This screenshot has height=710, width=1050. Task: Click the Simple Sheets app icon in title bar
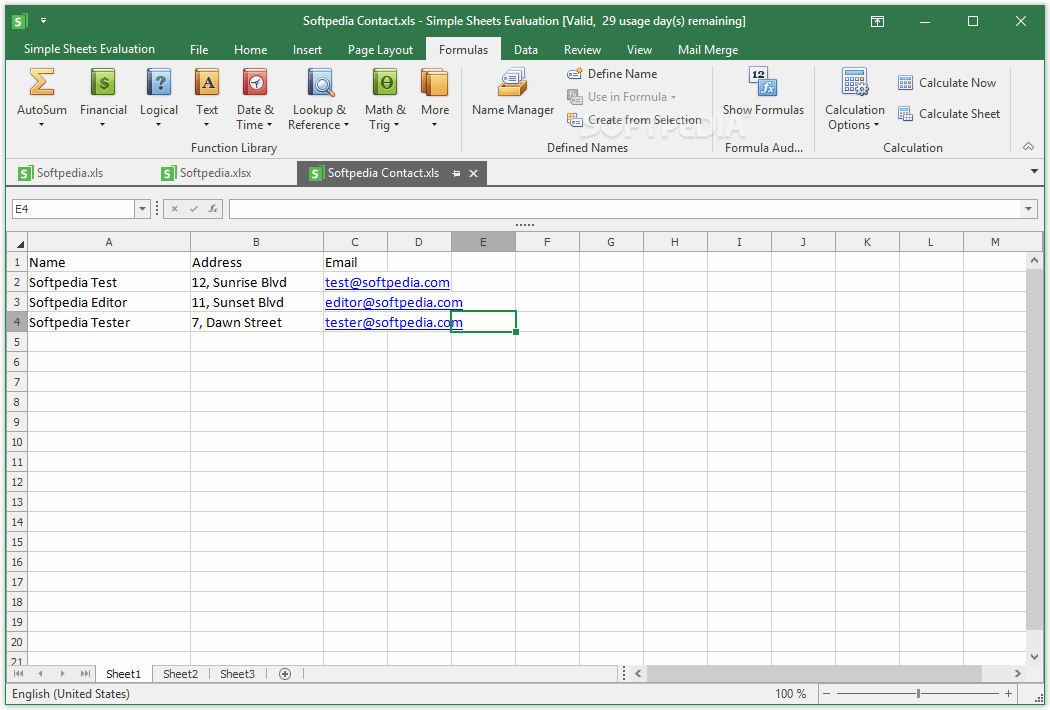pos(19,21)
